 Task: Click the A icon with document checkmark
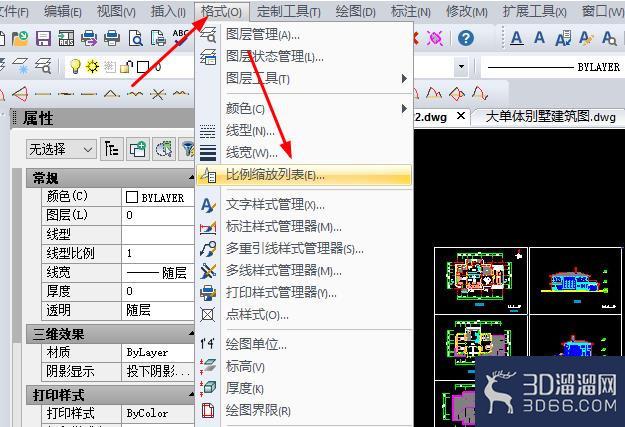coord(563,39)
